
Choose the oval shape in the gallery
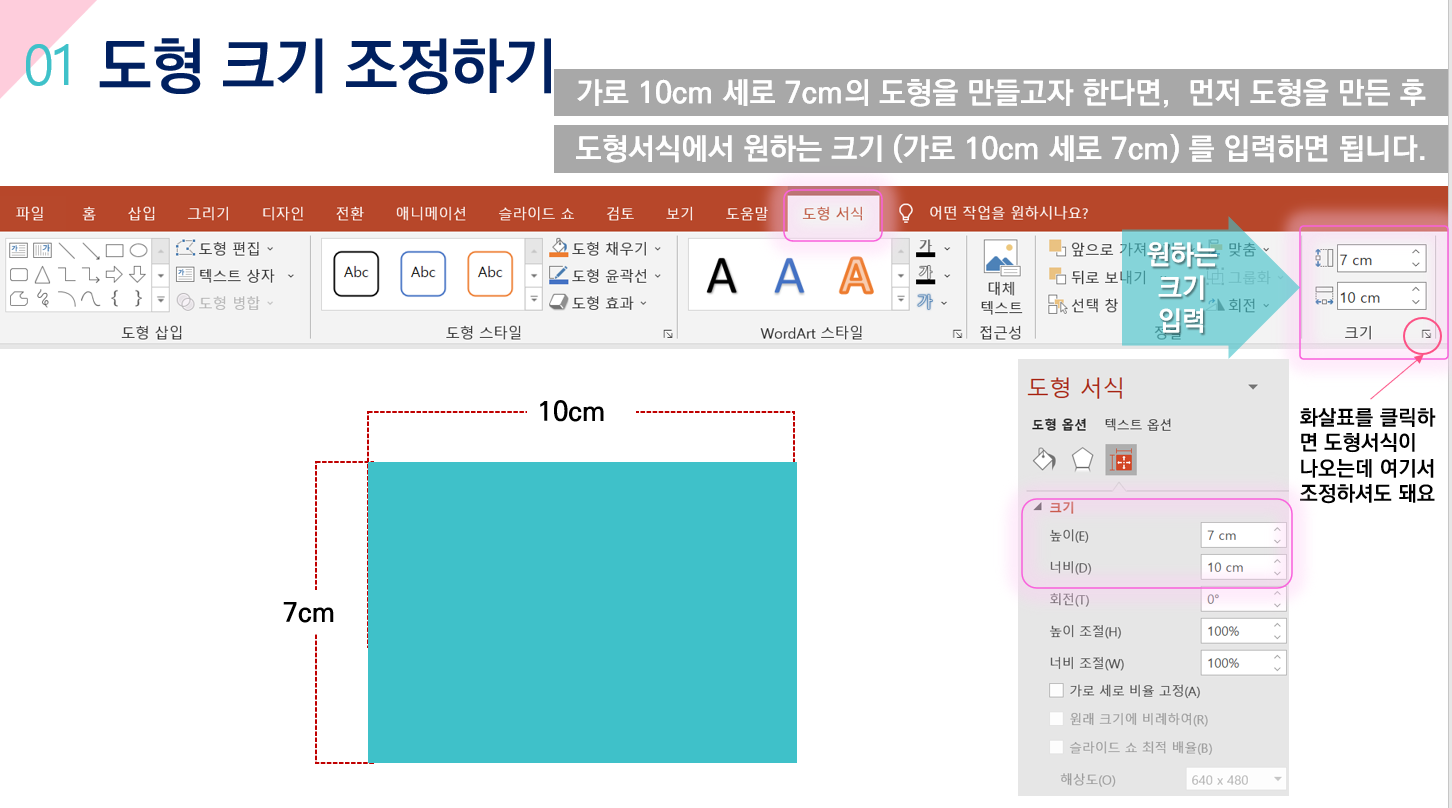[138, 250]
